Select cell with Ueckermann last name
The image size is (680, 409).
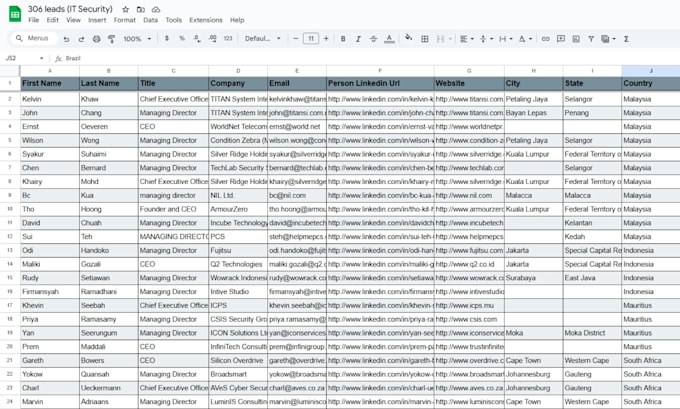pyautogui.click(x=109, y=388)
